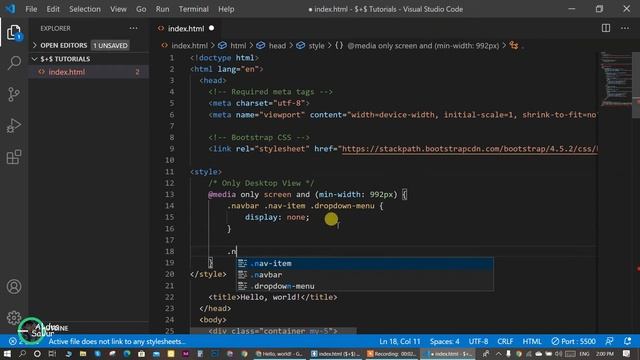The width and height of the screenshot is (640, 360).
Task: Open the Search view in activity bar
Action: [14, 63]
